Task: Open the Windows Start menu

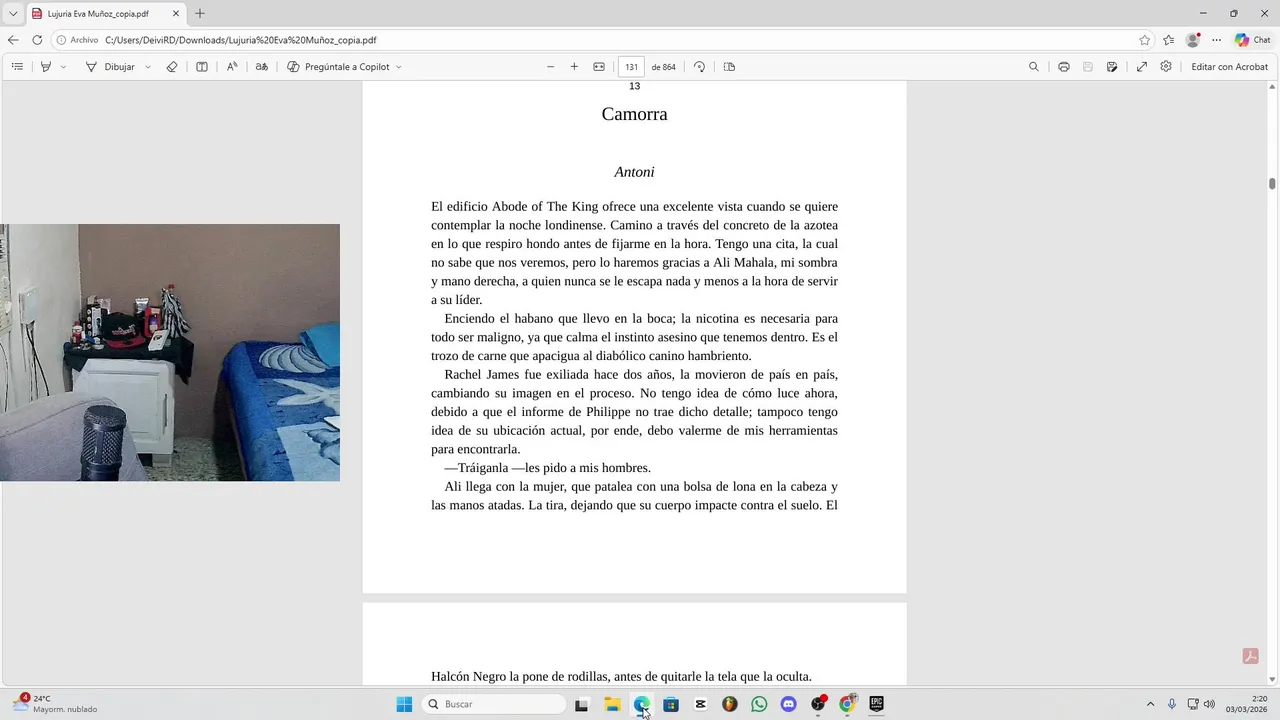Action: (404, 704)
